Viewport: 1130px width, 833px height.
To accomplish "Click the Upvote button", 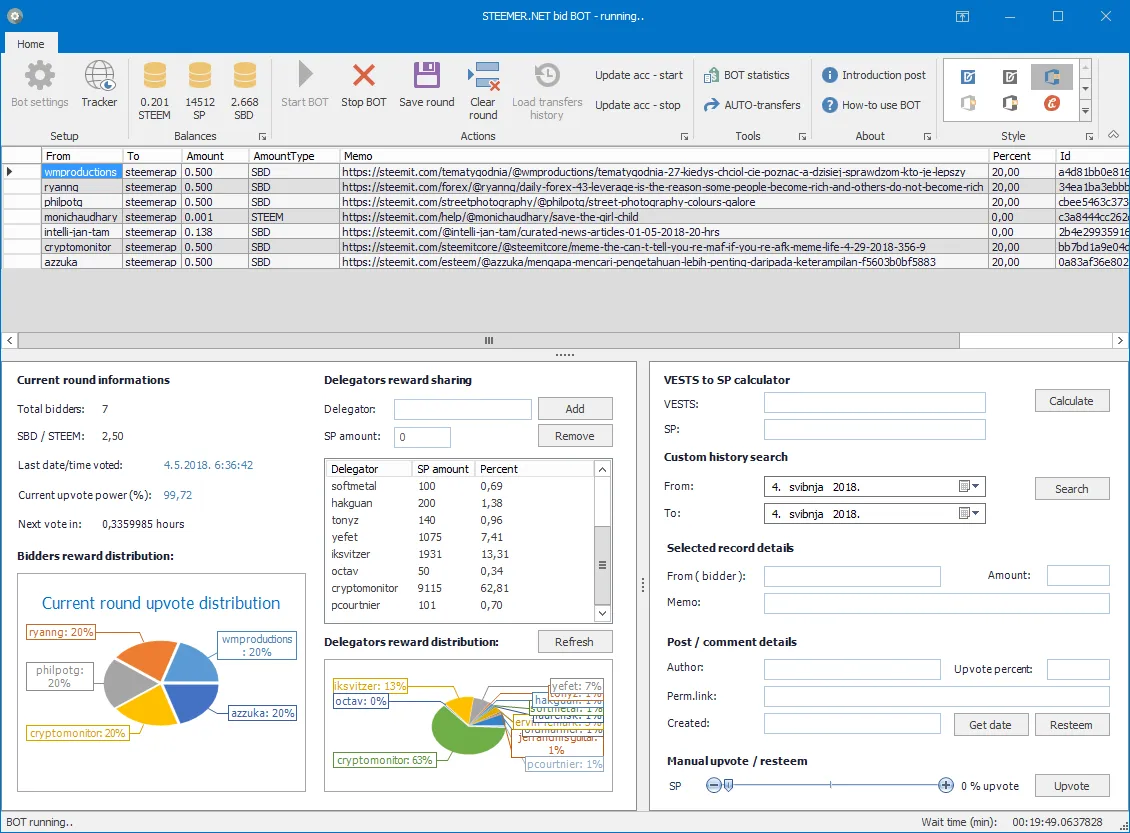I will point(1072,786).
